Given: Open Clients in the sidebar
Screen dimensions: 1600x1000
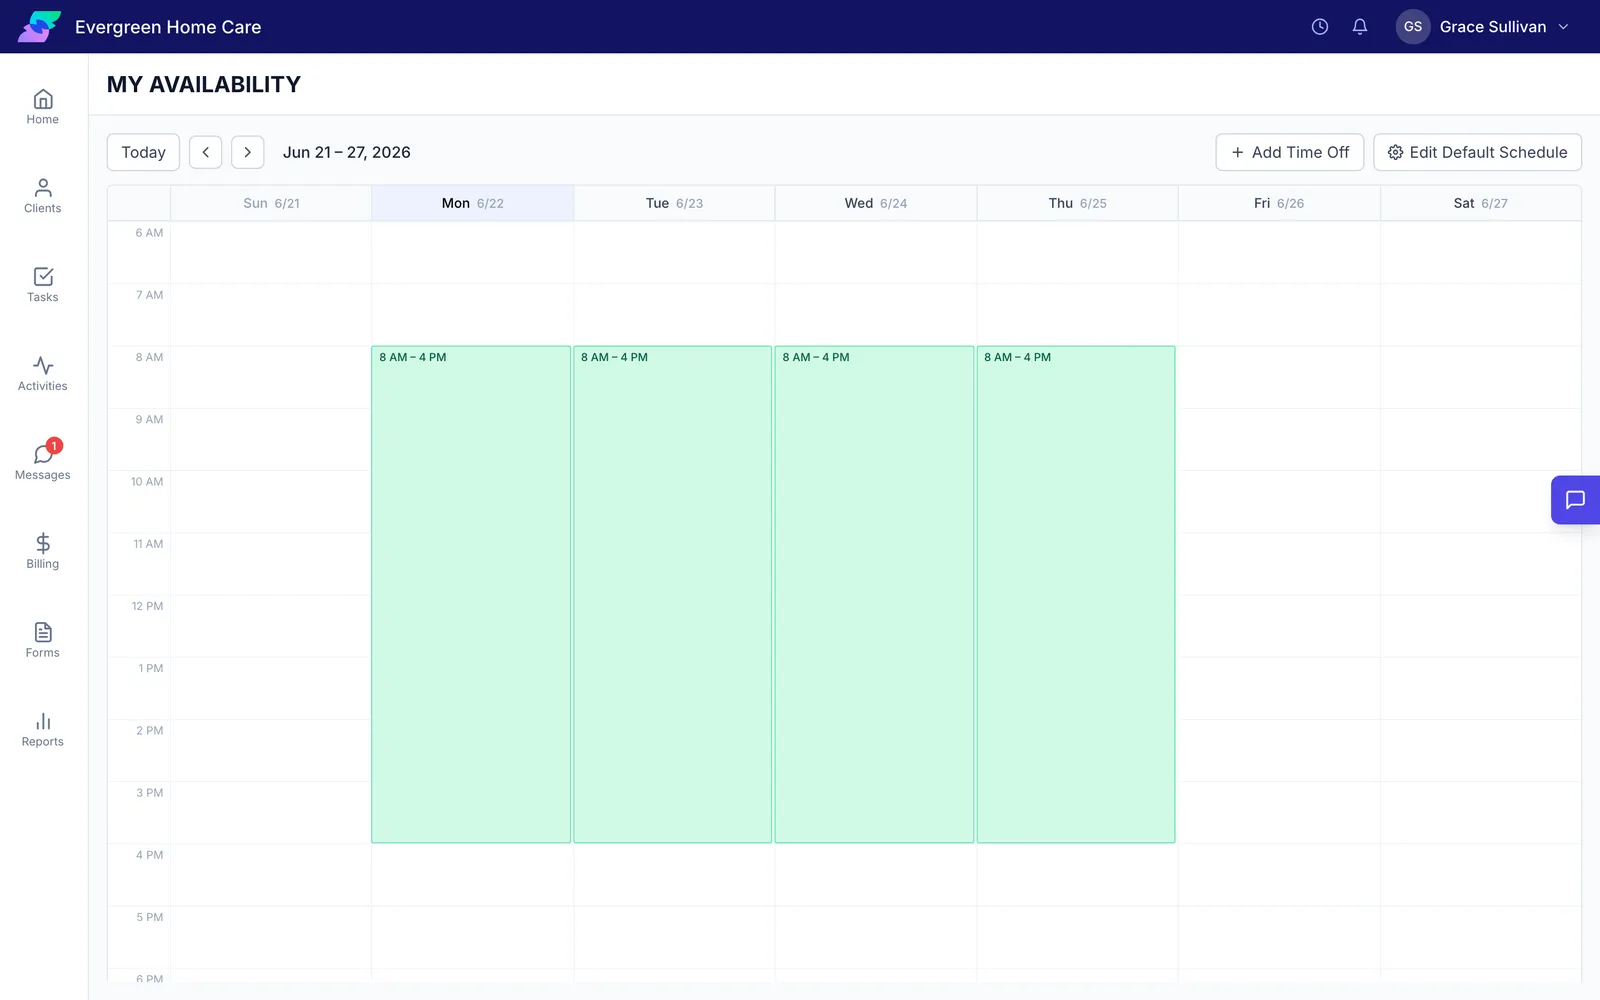Looking at the screenshot, I should pos(43,196).
